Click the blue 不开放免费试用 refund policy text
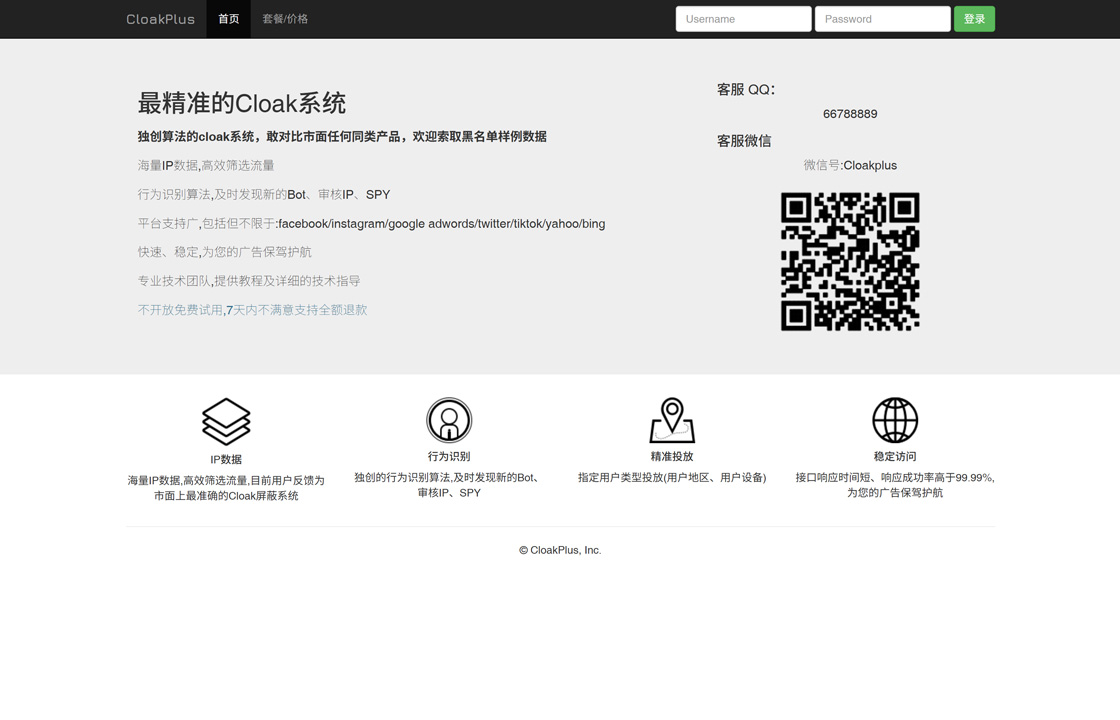This screenshot has width=1120, height=720. tap(252, 310)
